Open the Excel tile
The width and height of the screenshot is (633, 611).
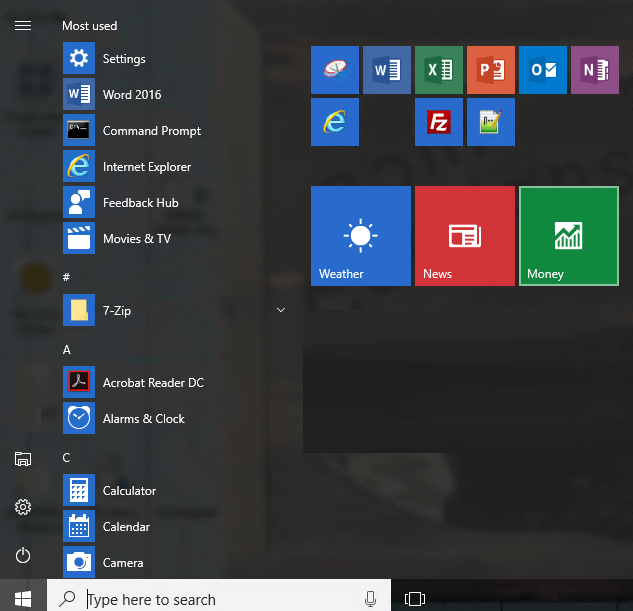tap(439, 70)
